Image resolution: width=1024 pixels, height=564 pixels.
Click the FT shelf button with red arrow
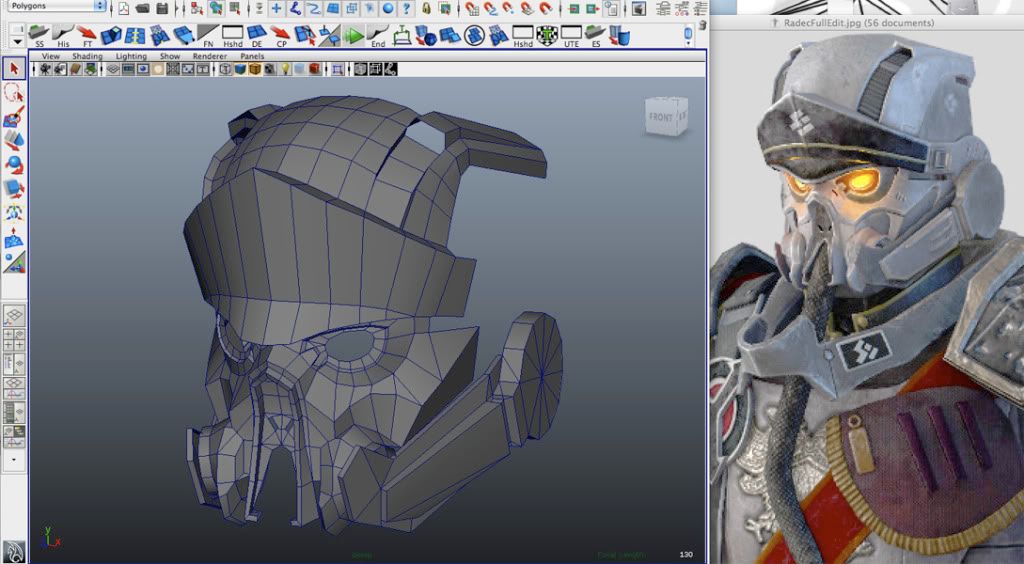point(87,36)
